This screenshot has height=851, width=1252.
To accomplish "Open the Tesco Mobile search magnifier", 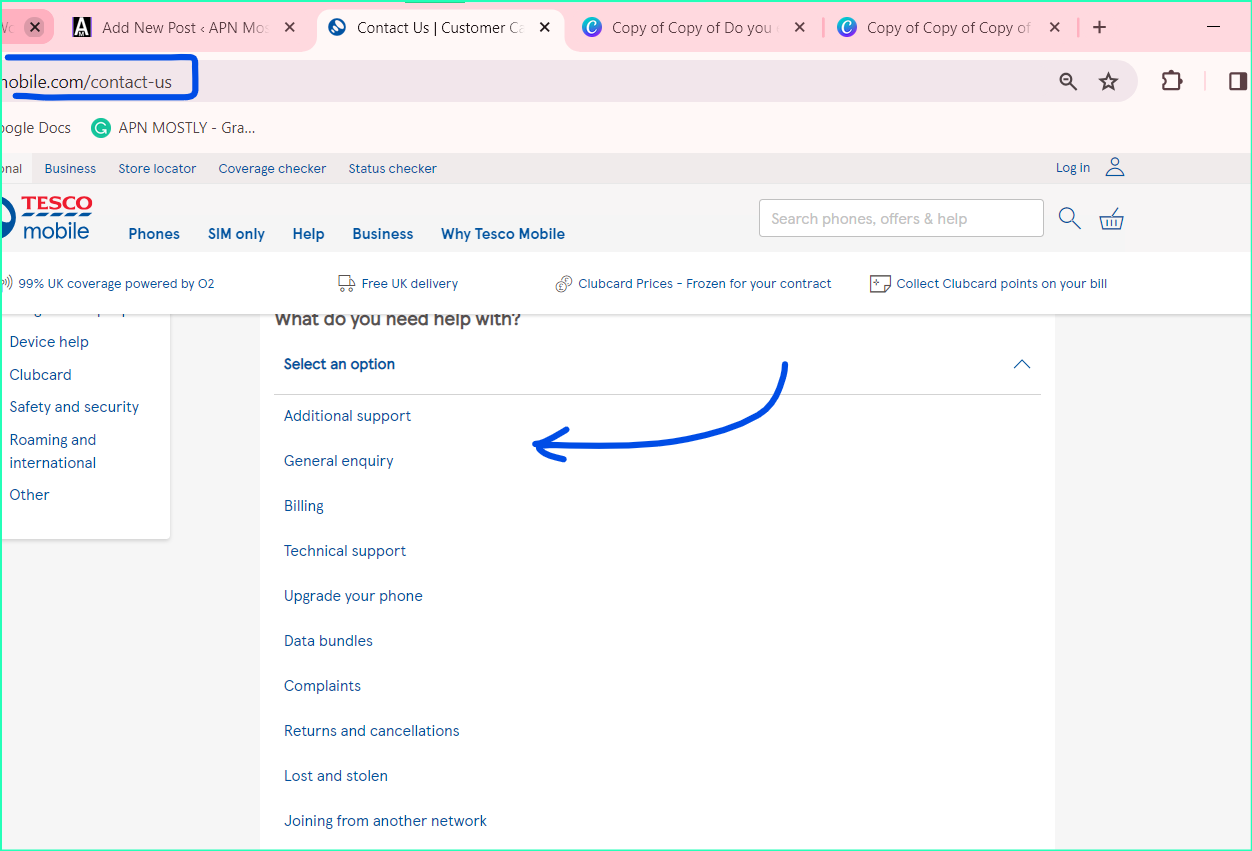I will tap(1069, 218).
